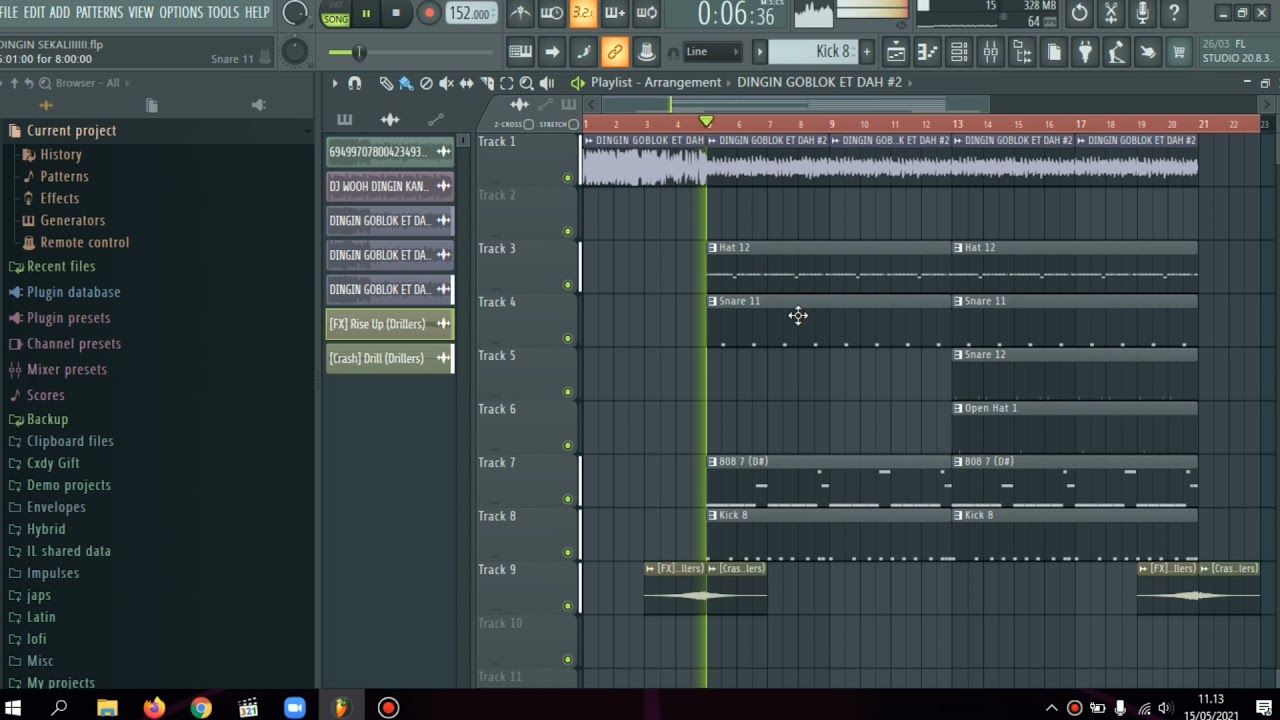Screen dimensions: 1280x720
Task: Click the metronome icon in top toolbar
Action: (520, 13)
